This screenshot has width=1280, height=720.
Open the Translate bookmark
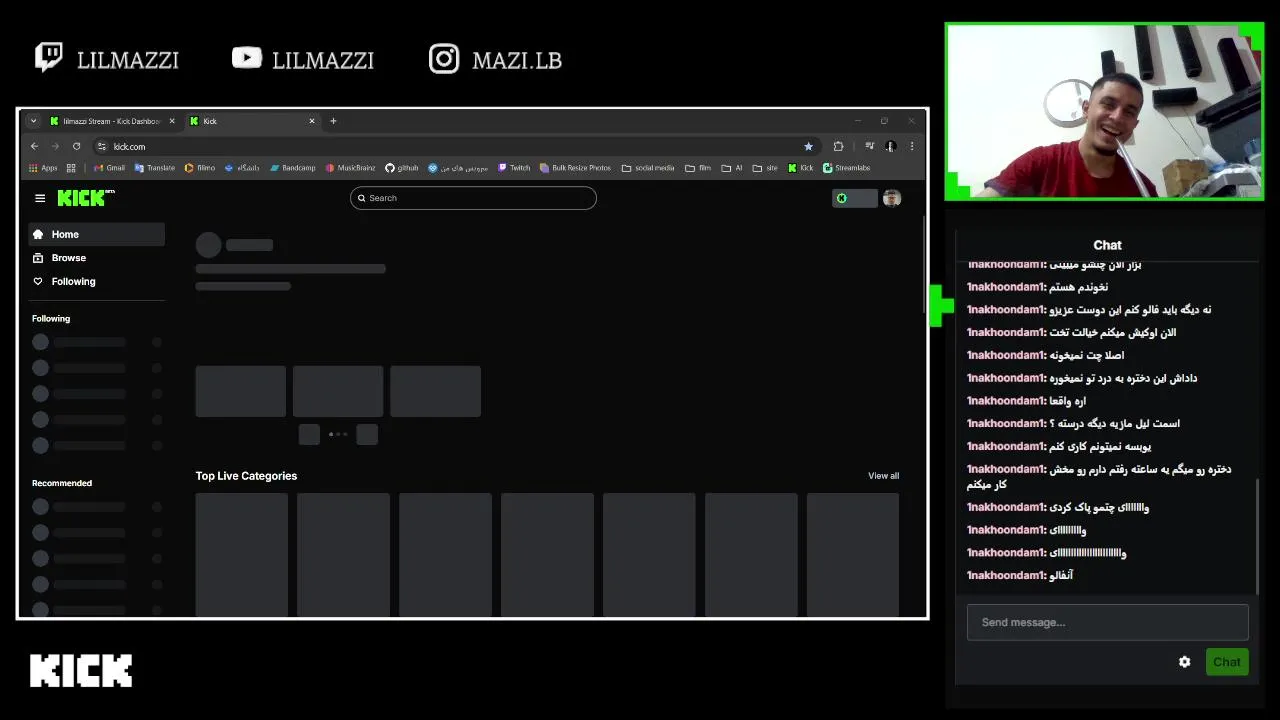click(155, 168)
